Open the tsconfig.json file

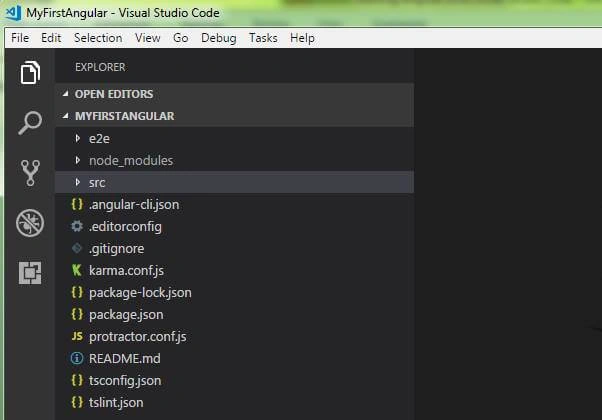point(125,381)
